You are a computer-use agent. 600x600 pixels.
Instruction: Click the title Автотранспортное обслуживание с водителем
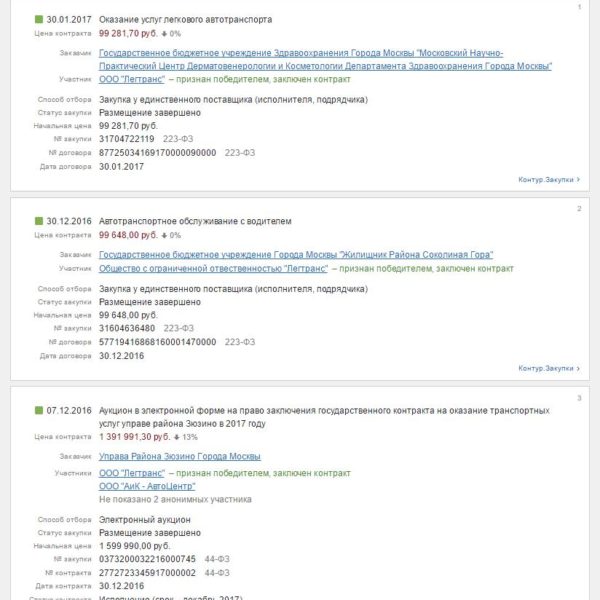195,221
